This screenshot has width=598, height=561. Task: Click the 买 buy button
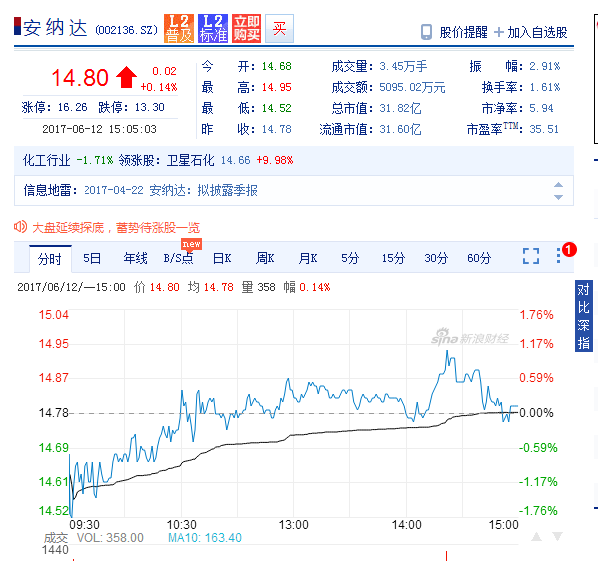point(279,28)
